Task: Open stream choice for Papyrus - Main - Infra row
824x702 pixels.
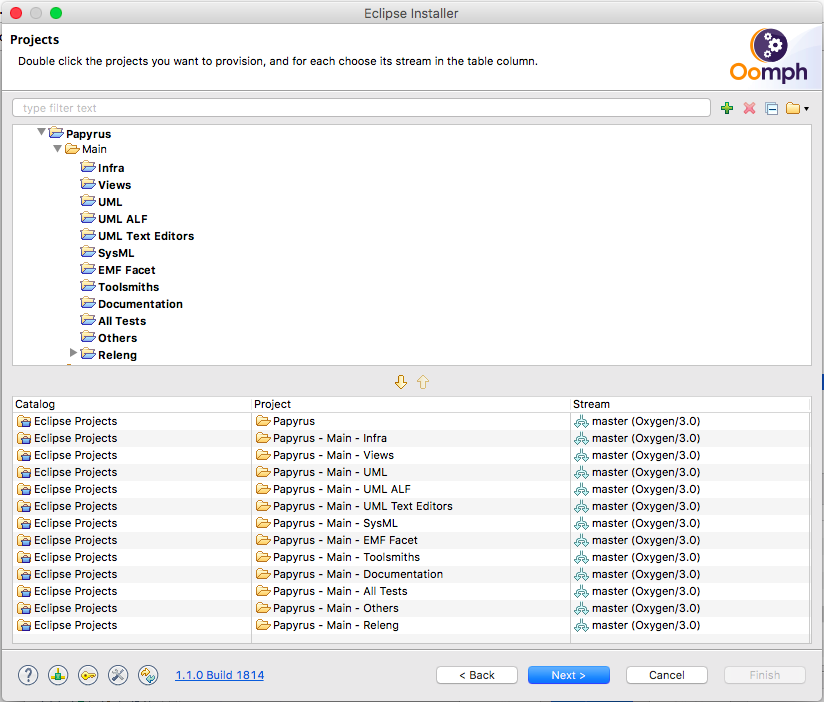Action: (690, 438)
